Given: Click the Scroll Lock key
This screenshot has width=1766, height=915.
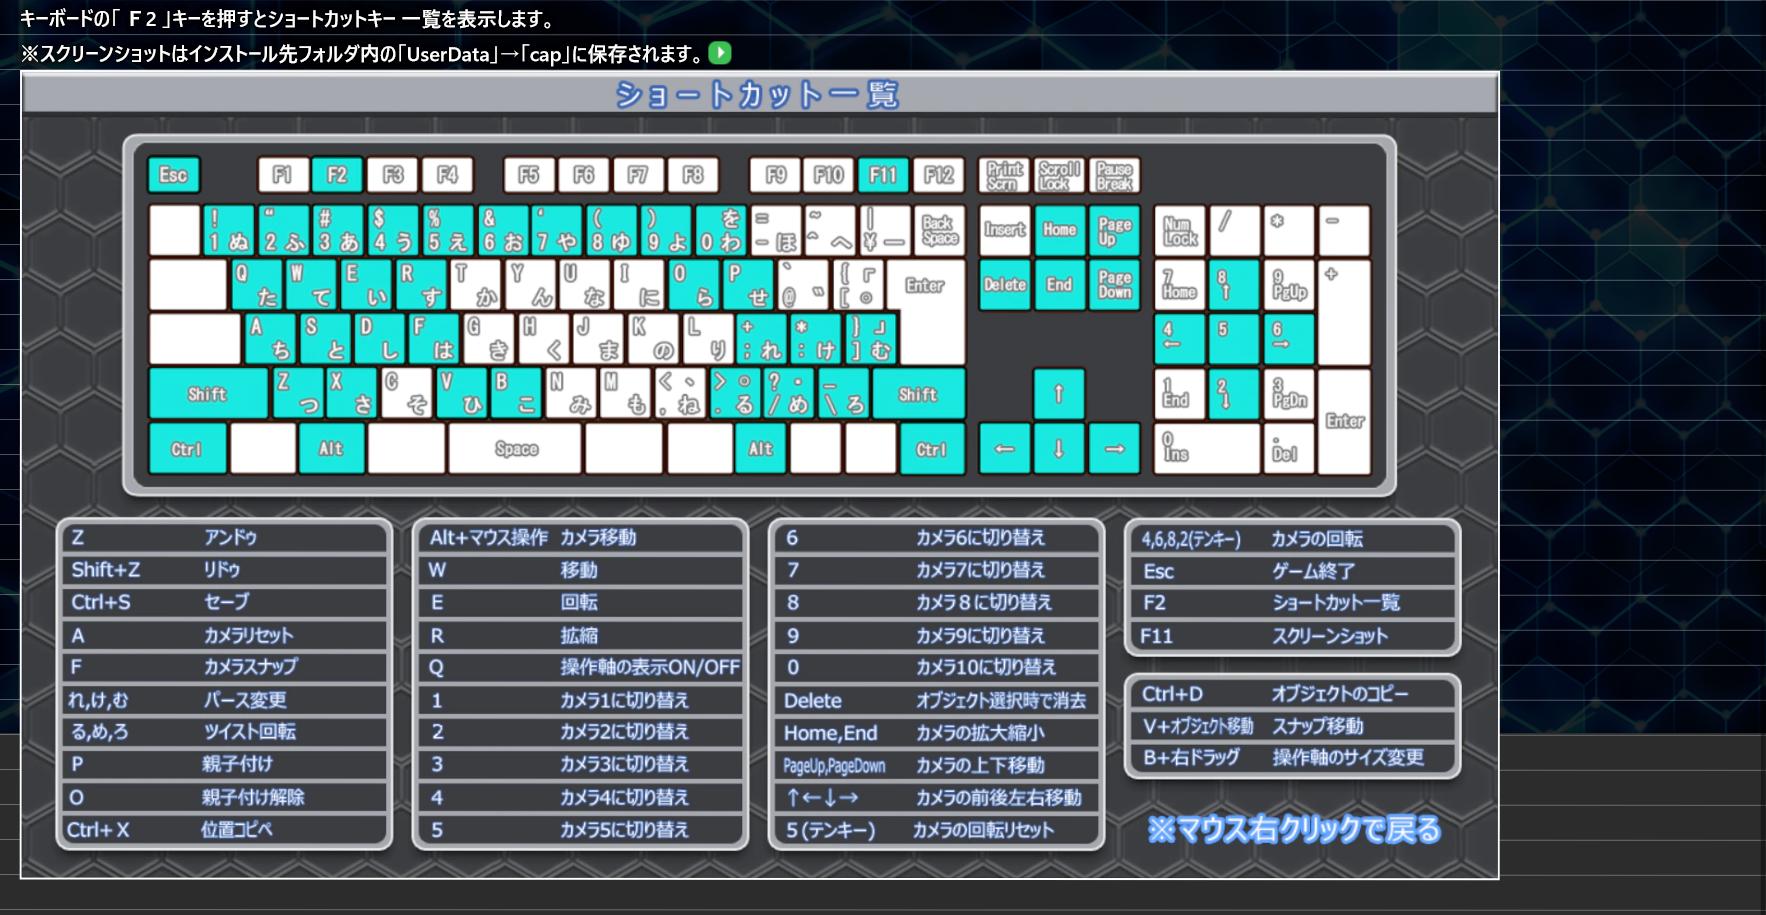Looking at the screenshot, I should (1059, 175).
